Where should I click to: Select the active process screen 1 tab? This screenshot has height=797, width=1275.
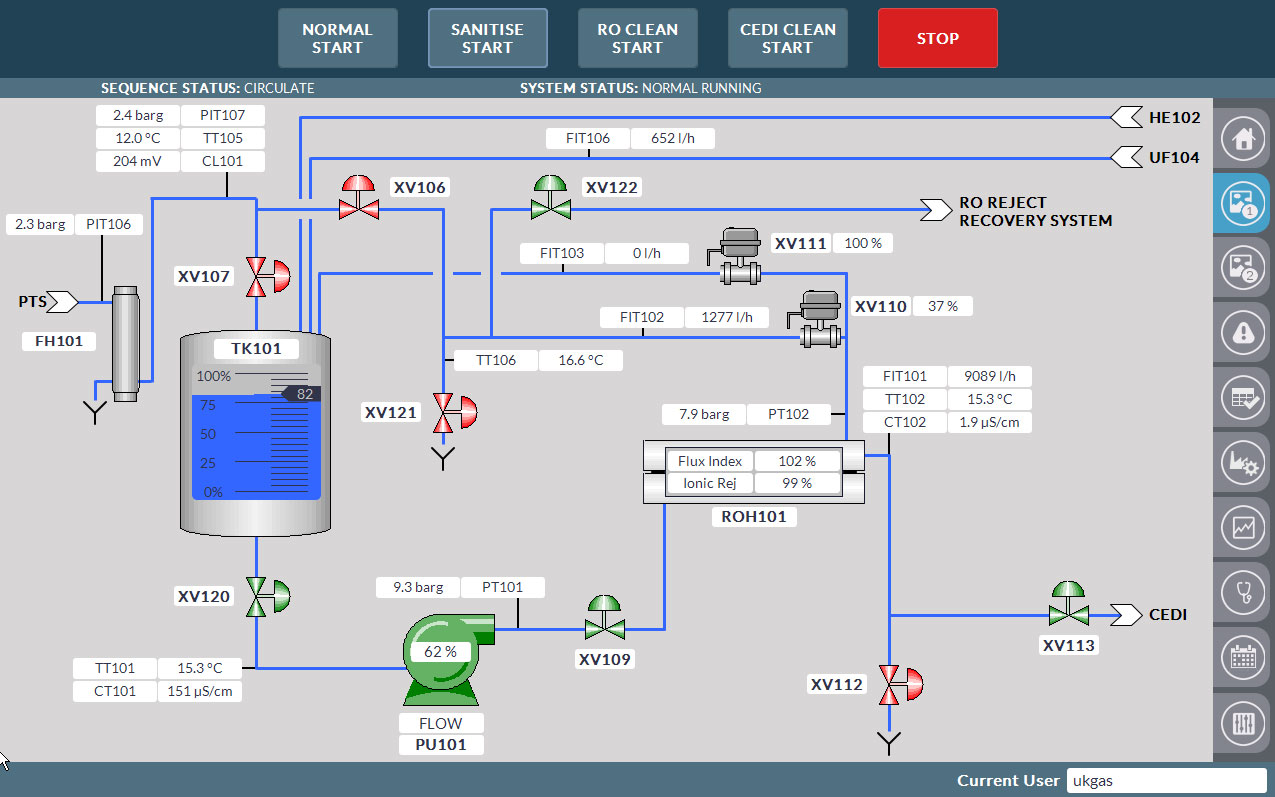(1243, 203)
